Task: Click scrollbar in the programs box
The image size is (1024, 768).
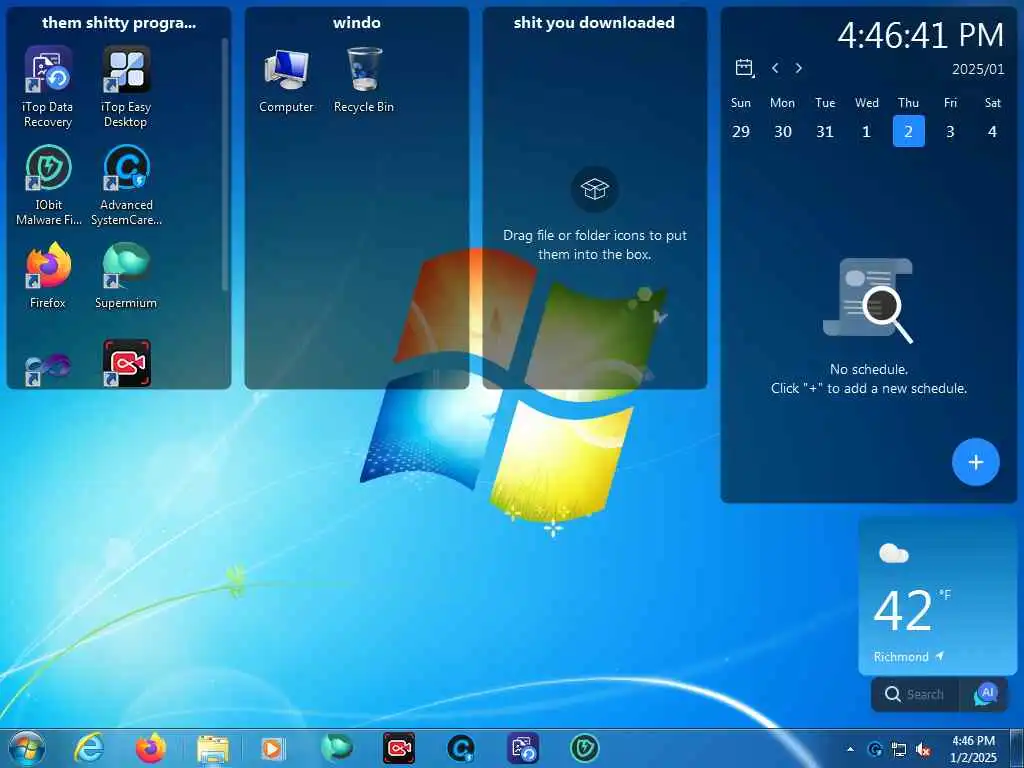Action: (x=225, y=163)
